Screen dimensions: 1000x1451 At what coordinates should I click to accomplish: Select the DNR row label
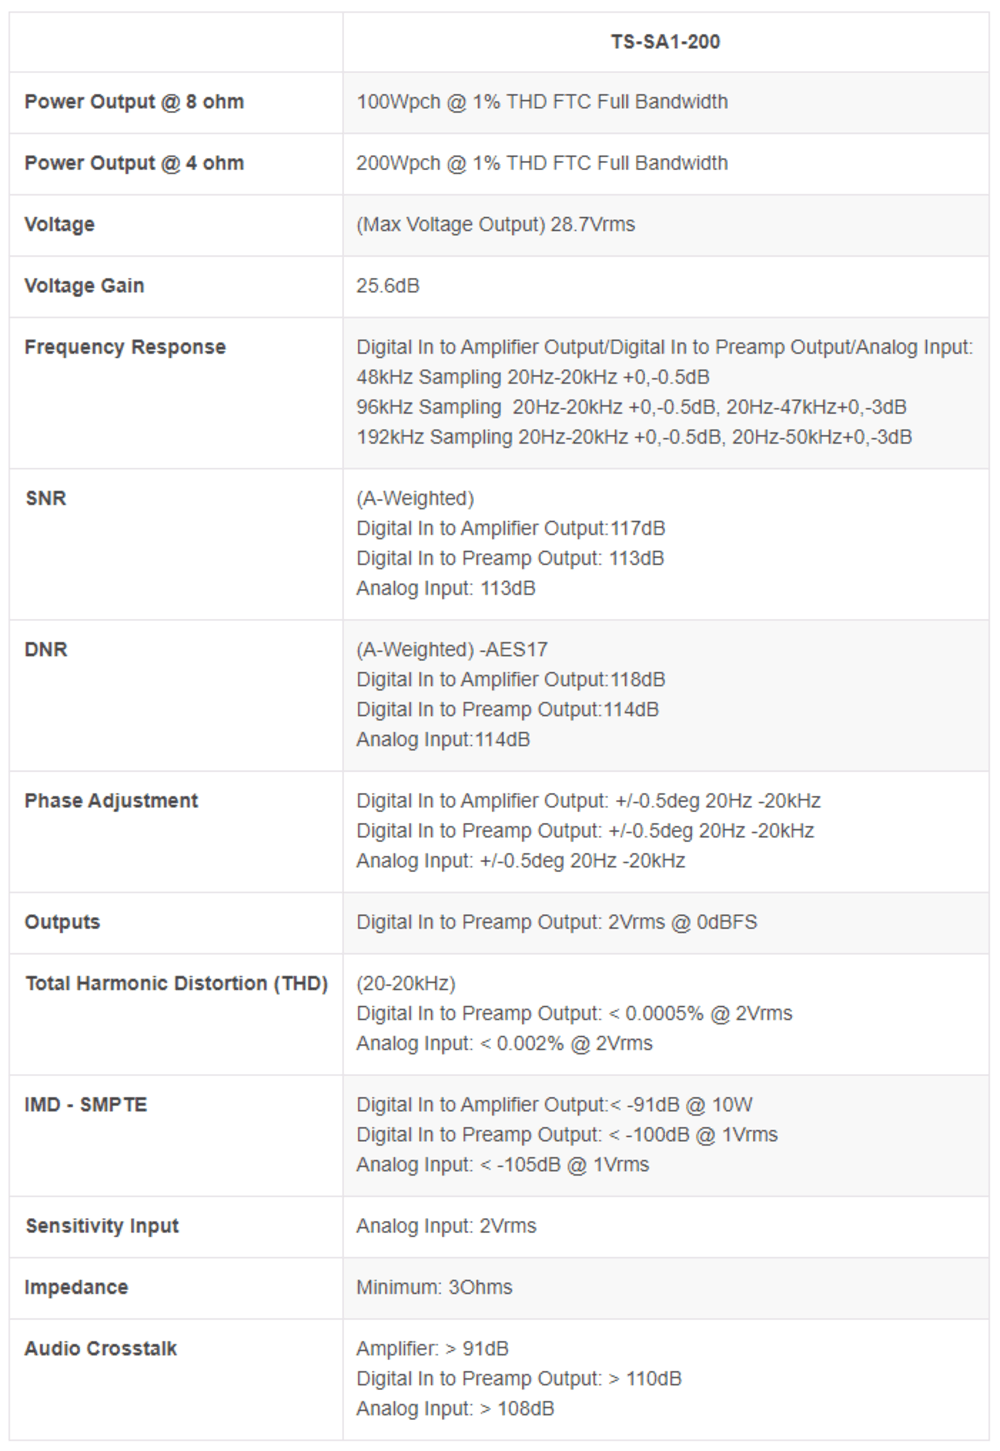[x=46, y=649]
